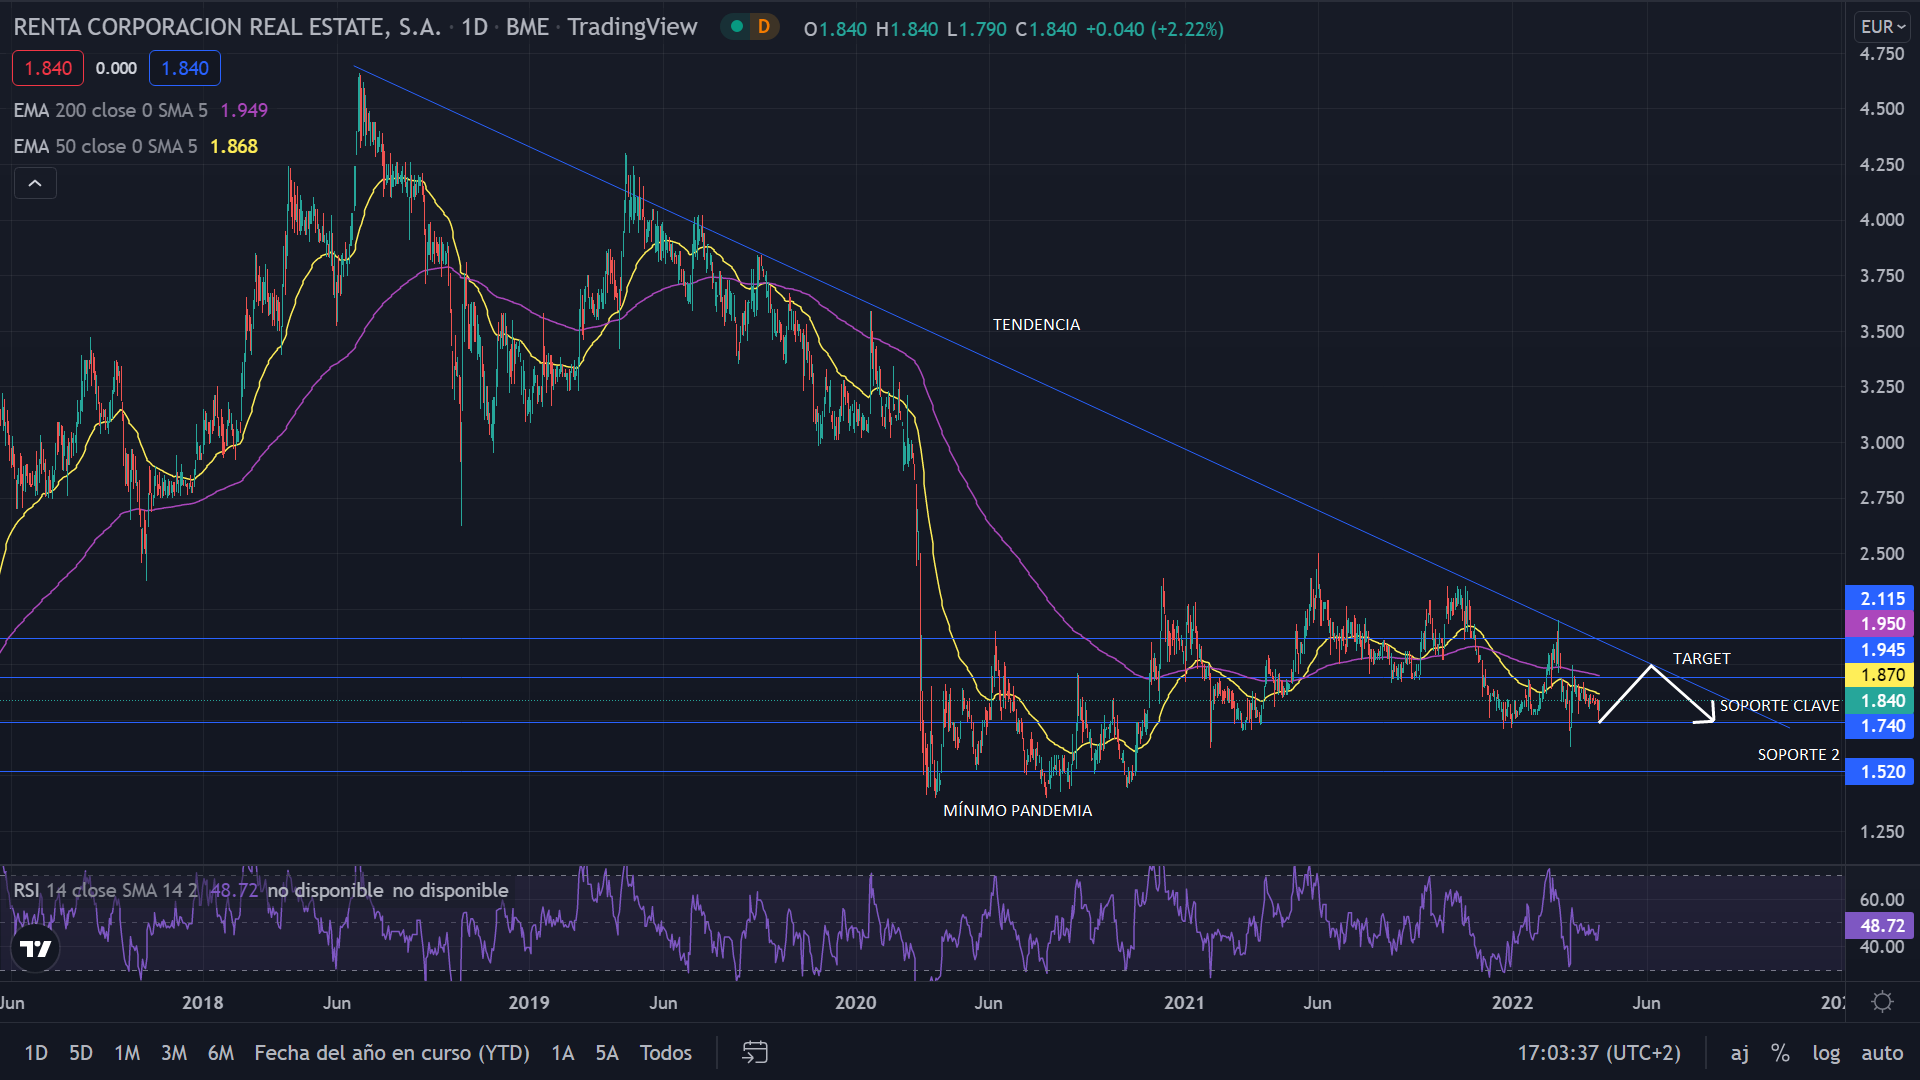
Task: Click the blue 1.840 buy price box
Action: click(x=185, y=68)
